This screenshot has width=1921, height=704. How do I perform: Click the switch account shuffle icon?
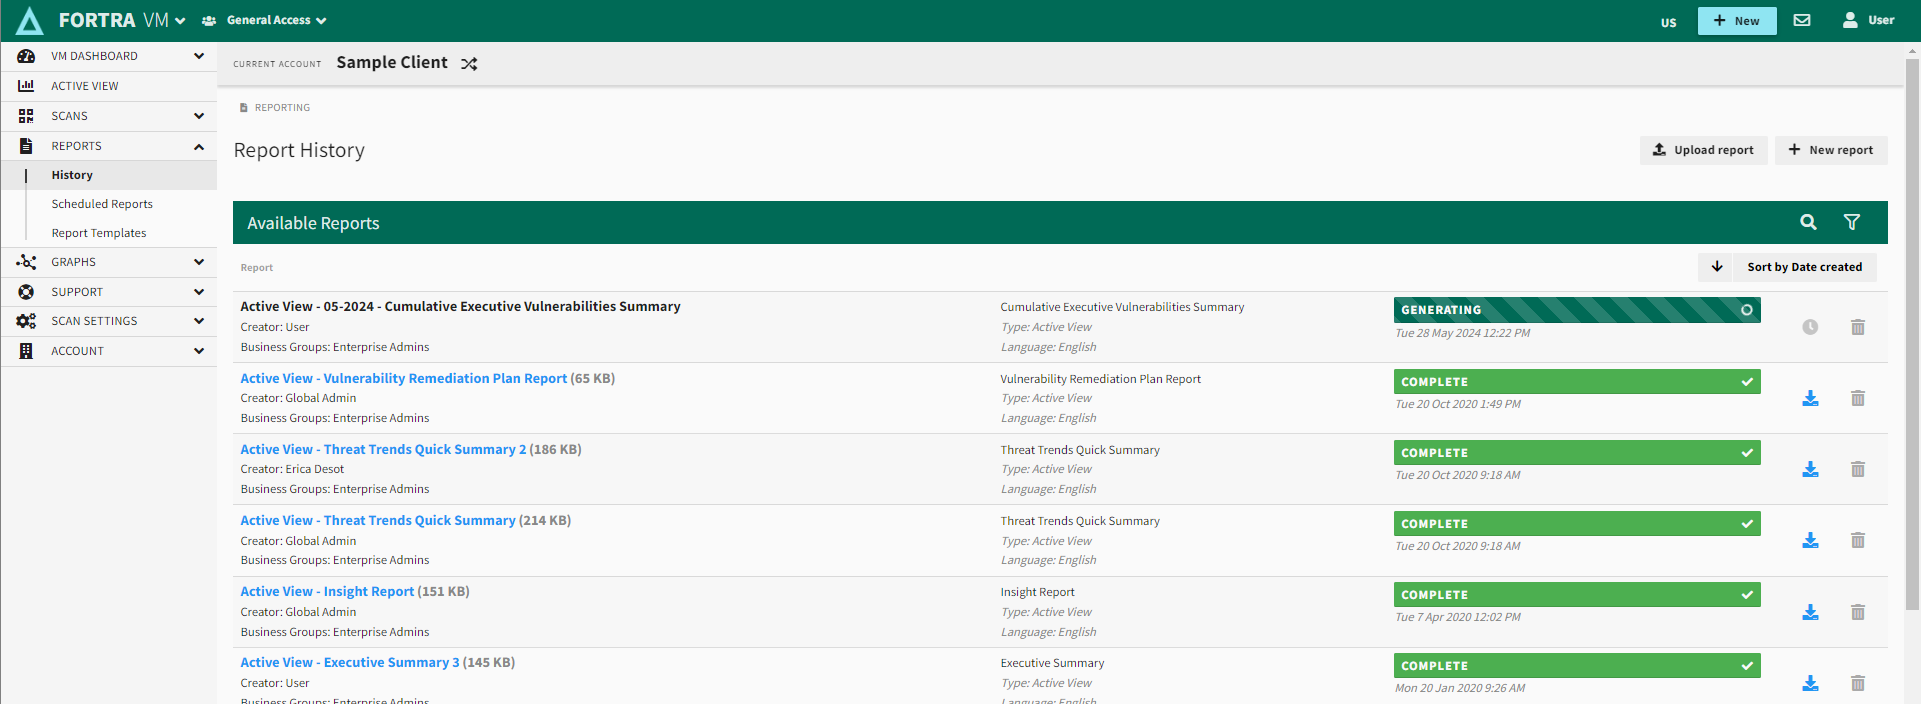click(x=469, y=64)
